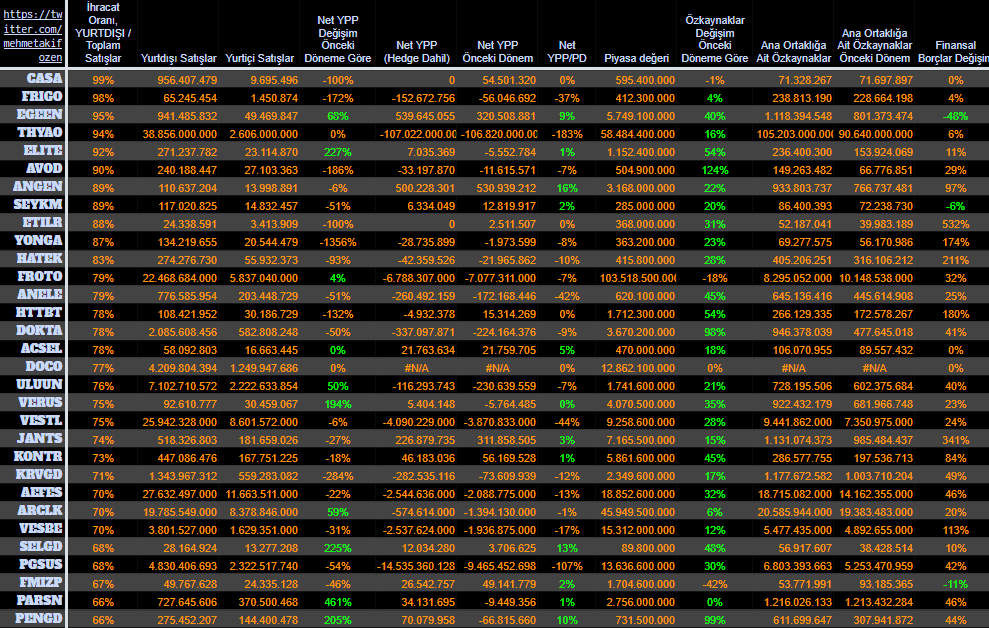Select the ANGEN ticker cell

(x=38, y=187)
